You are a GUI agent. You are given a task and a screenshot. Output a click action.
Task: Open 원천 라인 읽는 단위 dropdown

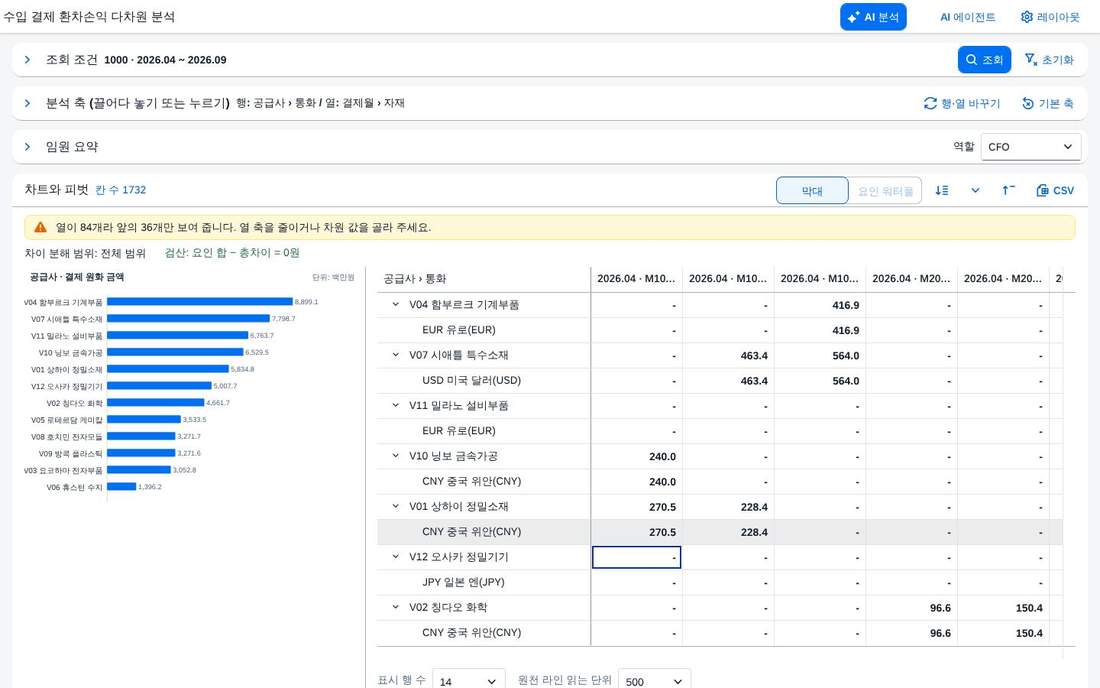point(654,681)
